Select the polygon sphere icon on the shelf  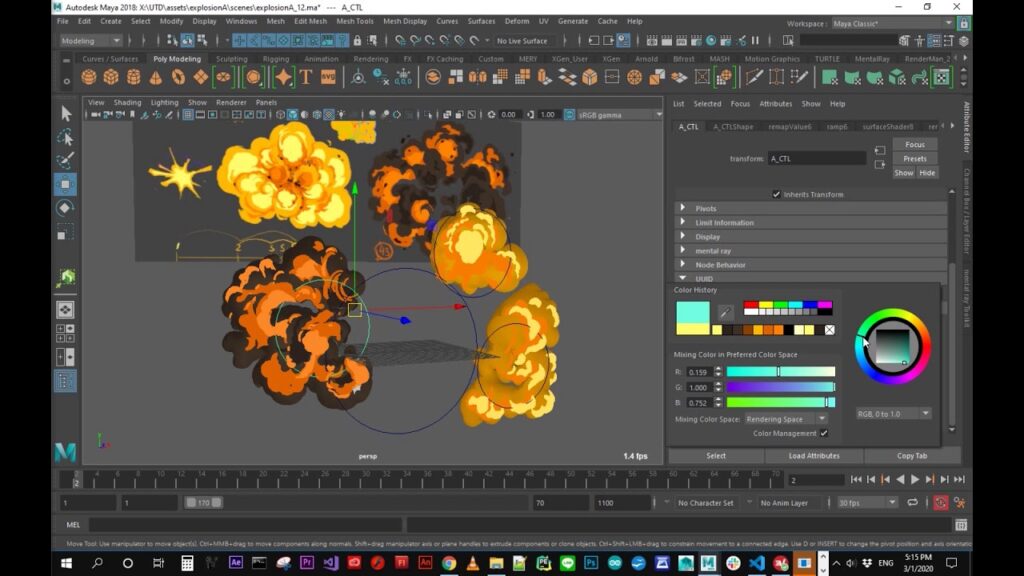88,76
